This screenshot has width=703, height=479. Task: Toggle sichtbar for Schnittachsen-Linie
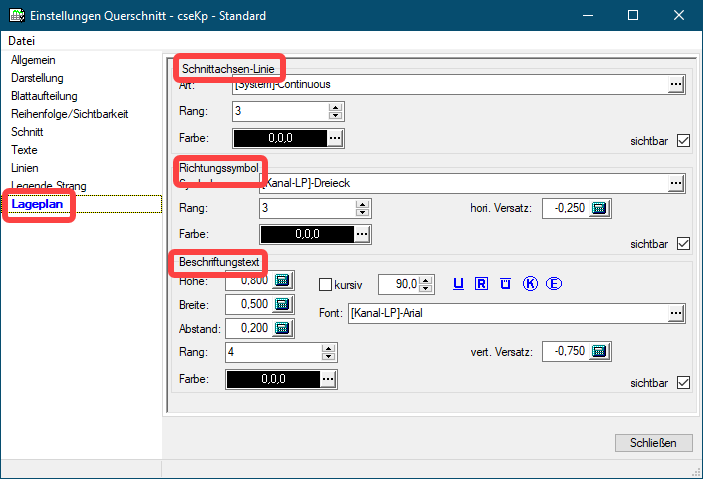coord(684,140)
